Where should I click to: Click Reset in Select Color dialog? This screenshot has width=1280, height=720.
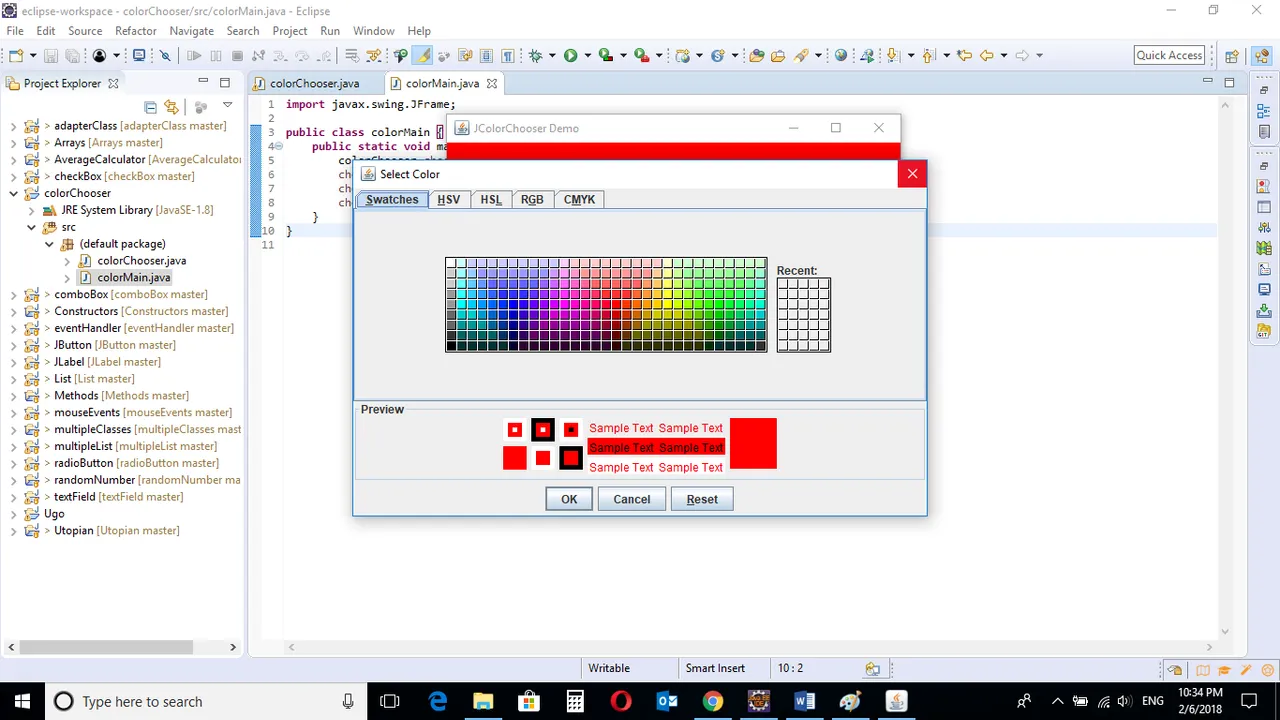coord(702,499)
